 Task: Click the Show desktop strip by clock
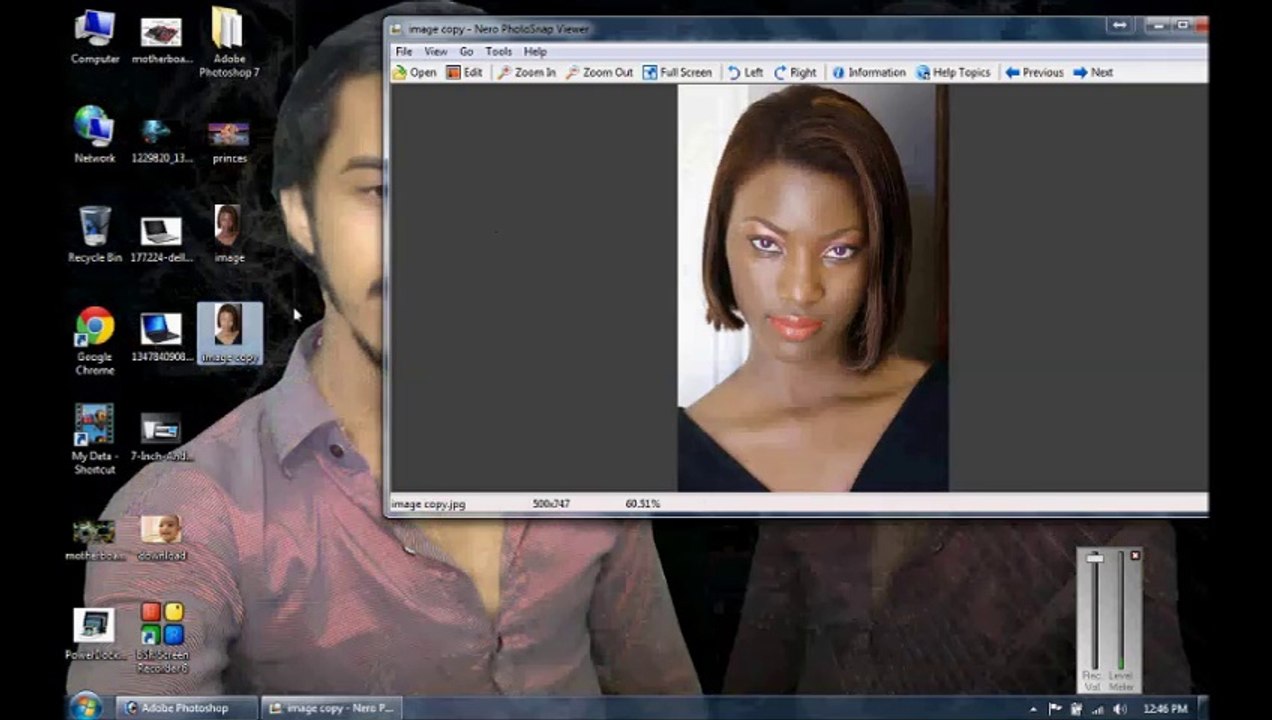pyautogui.click(x=1202, y=708)
